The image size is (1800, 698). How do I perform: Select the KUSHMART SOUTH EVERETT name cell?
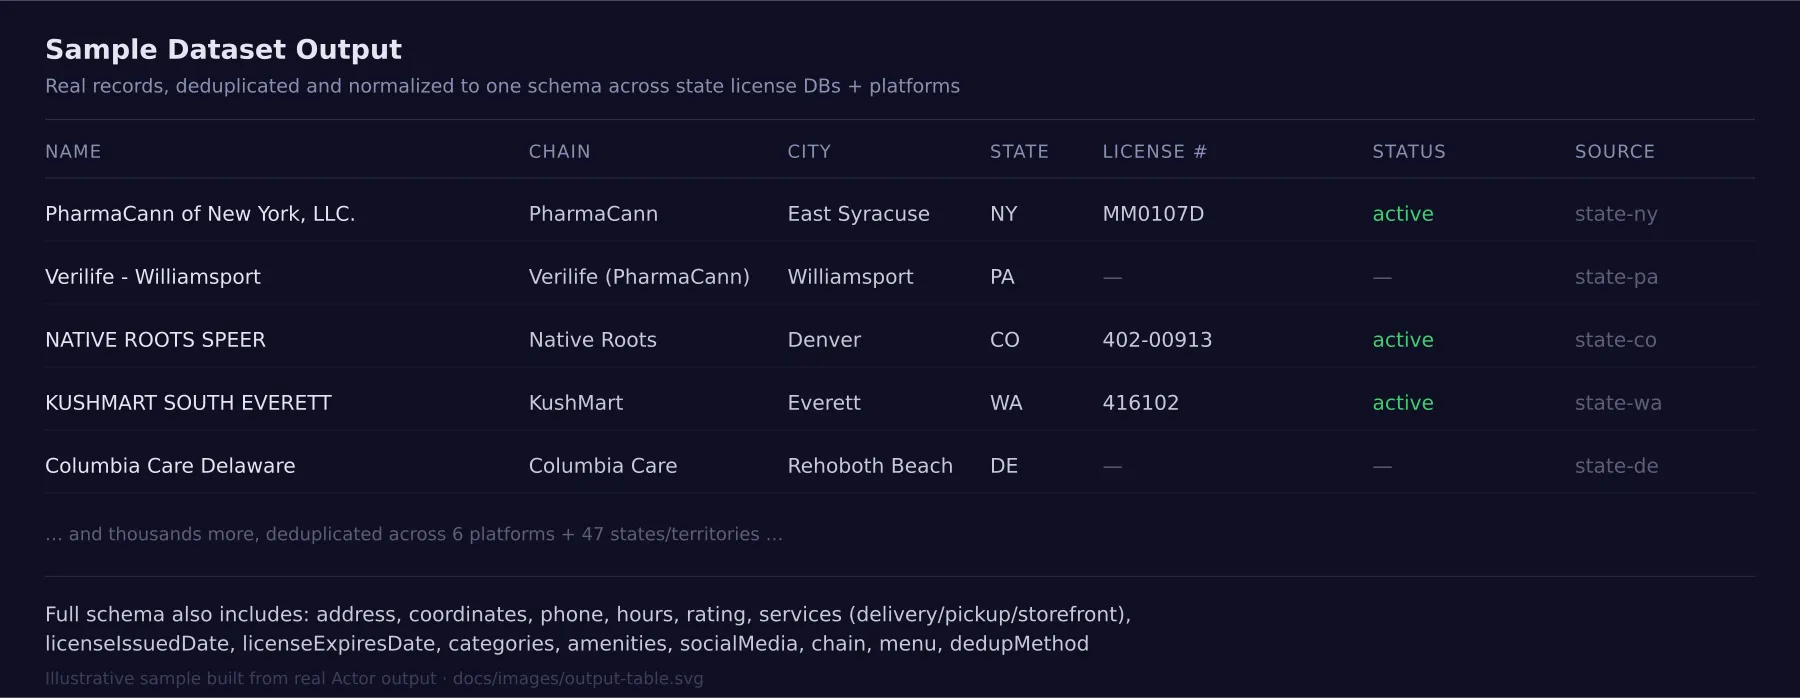coord(188,403)
